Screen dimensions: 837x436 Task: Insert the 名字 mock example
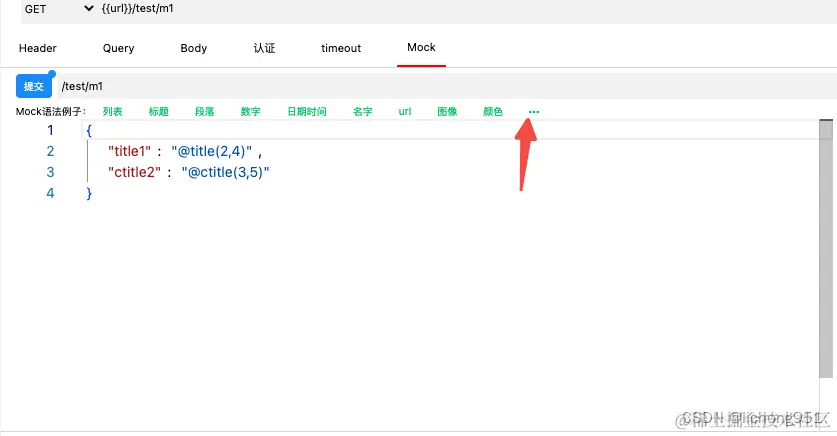[x=362, y=112]
